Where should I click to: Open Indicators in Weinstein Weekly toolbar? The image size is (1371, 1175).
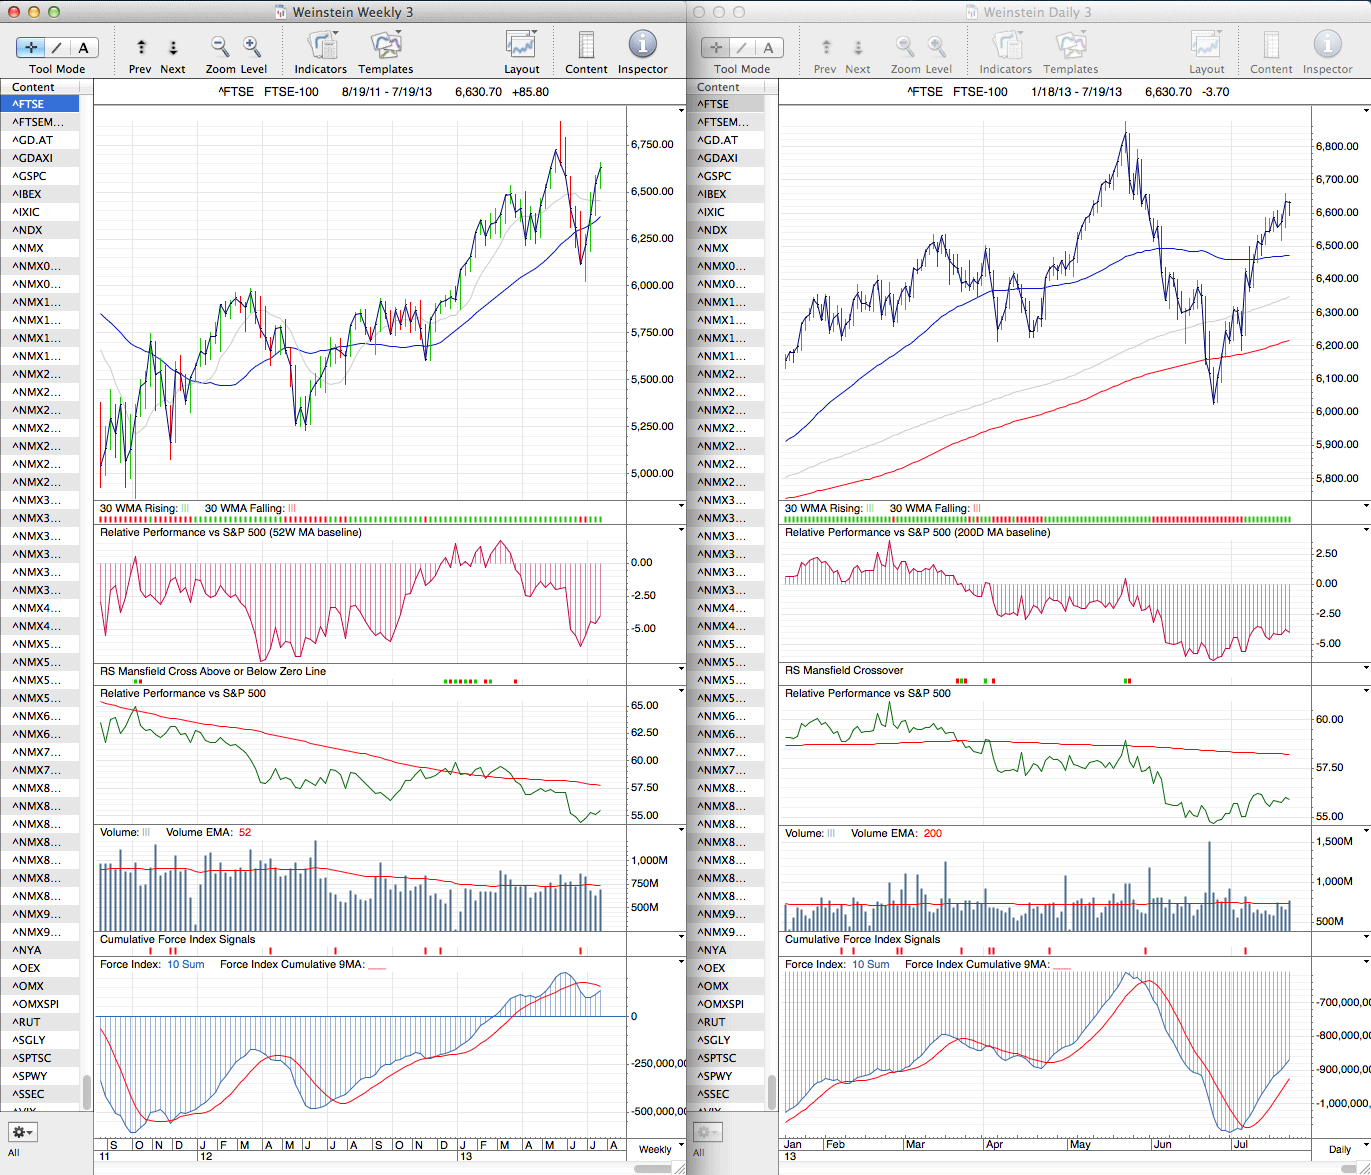coord(321,47)
